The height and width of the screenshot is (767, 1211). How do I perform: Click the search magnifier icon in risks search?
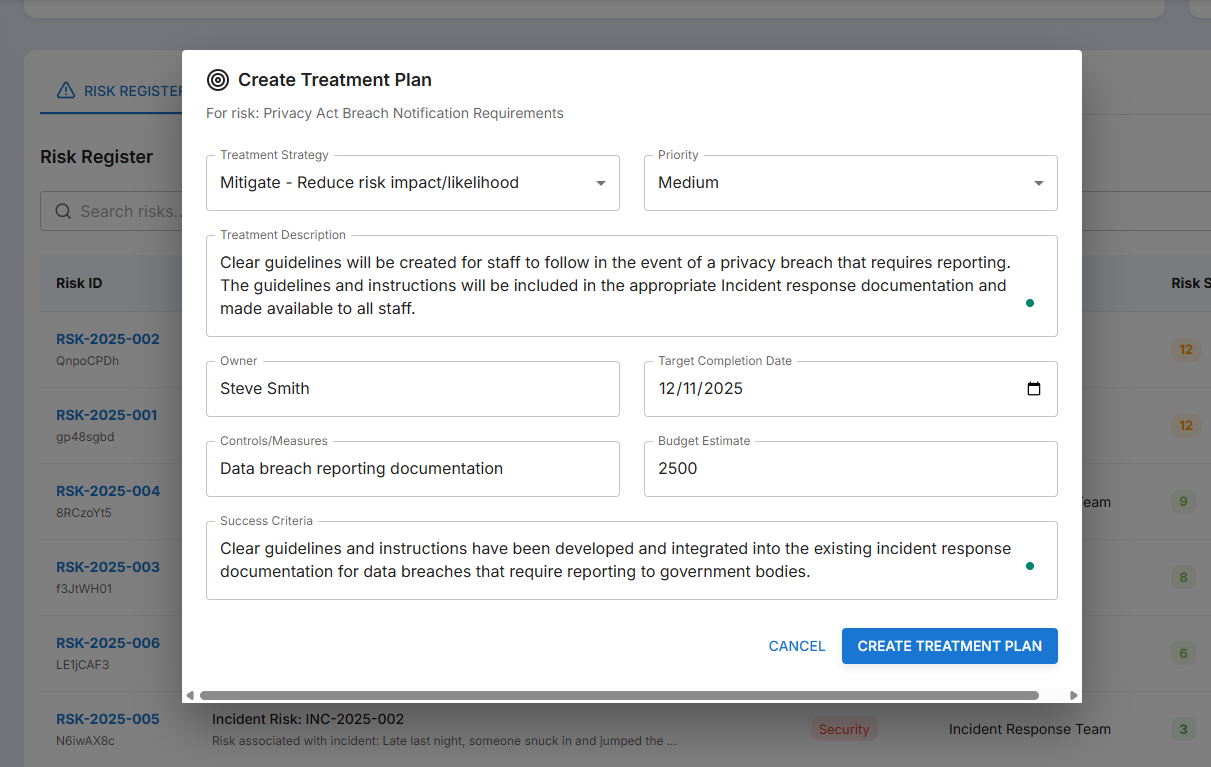pyautogui.click(x=63, y=211)
